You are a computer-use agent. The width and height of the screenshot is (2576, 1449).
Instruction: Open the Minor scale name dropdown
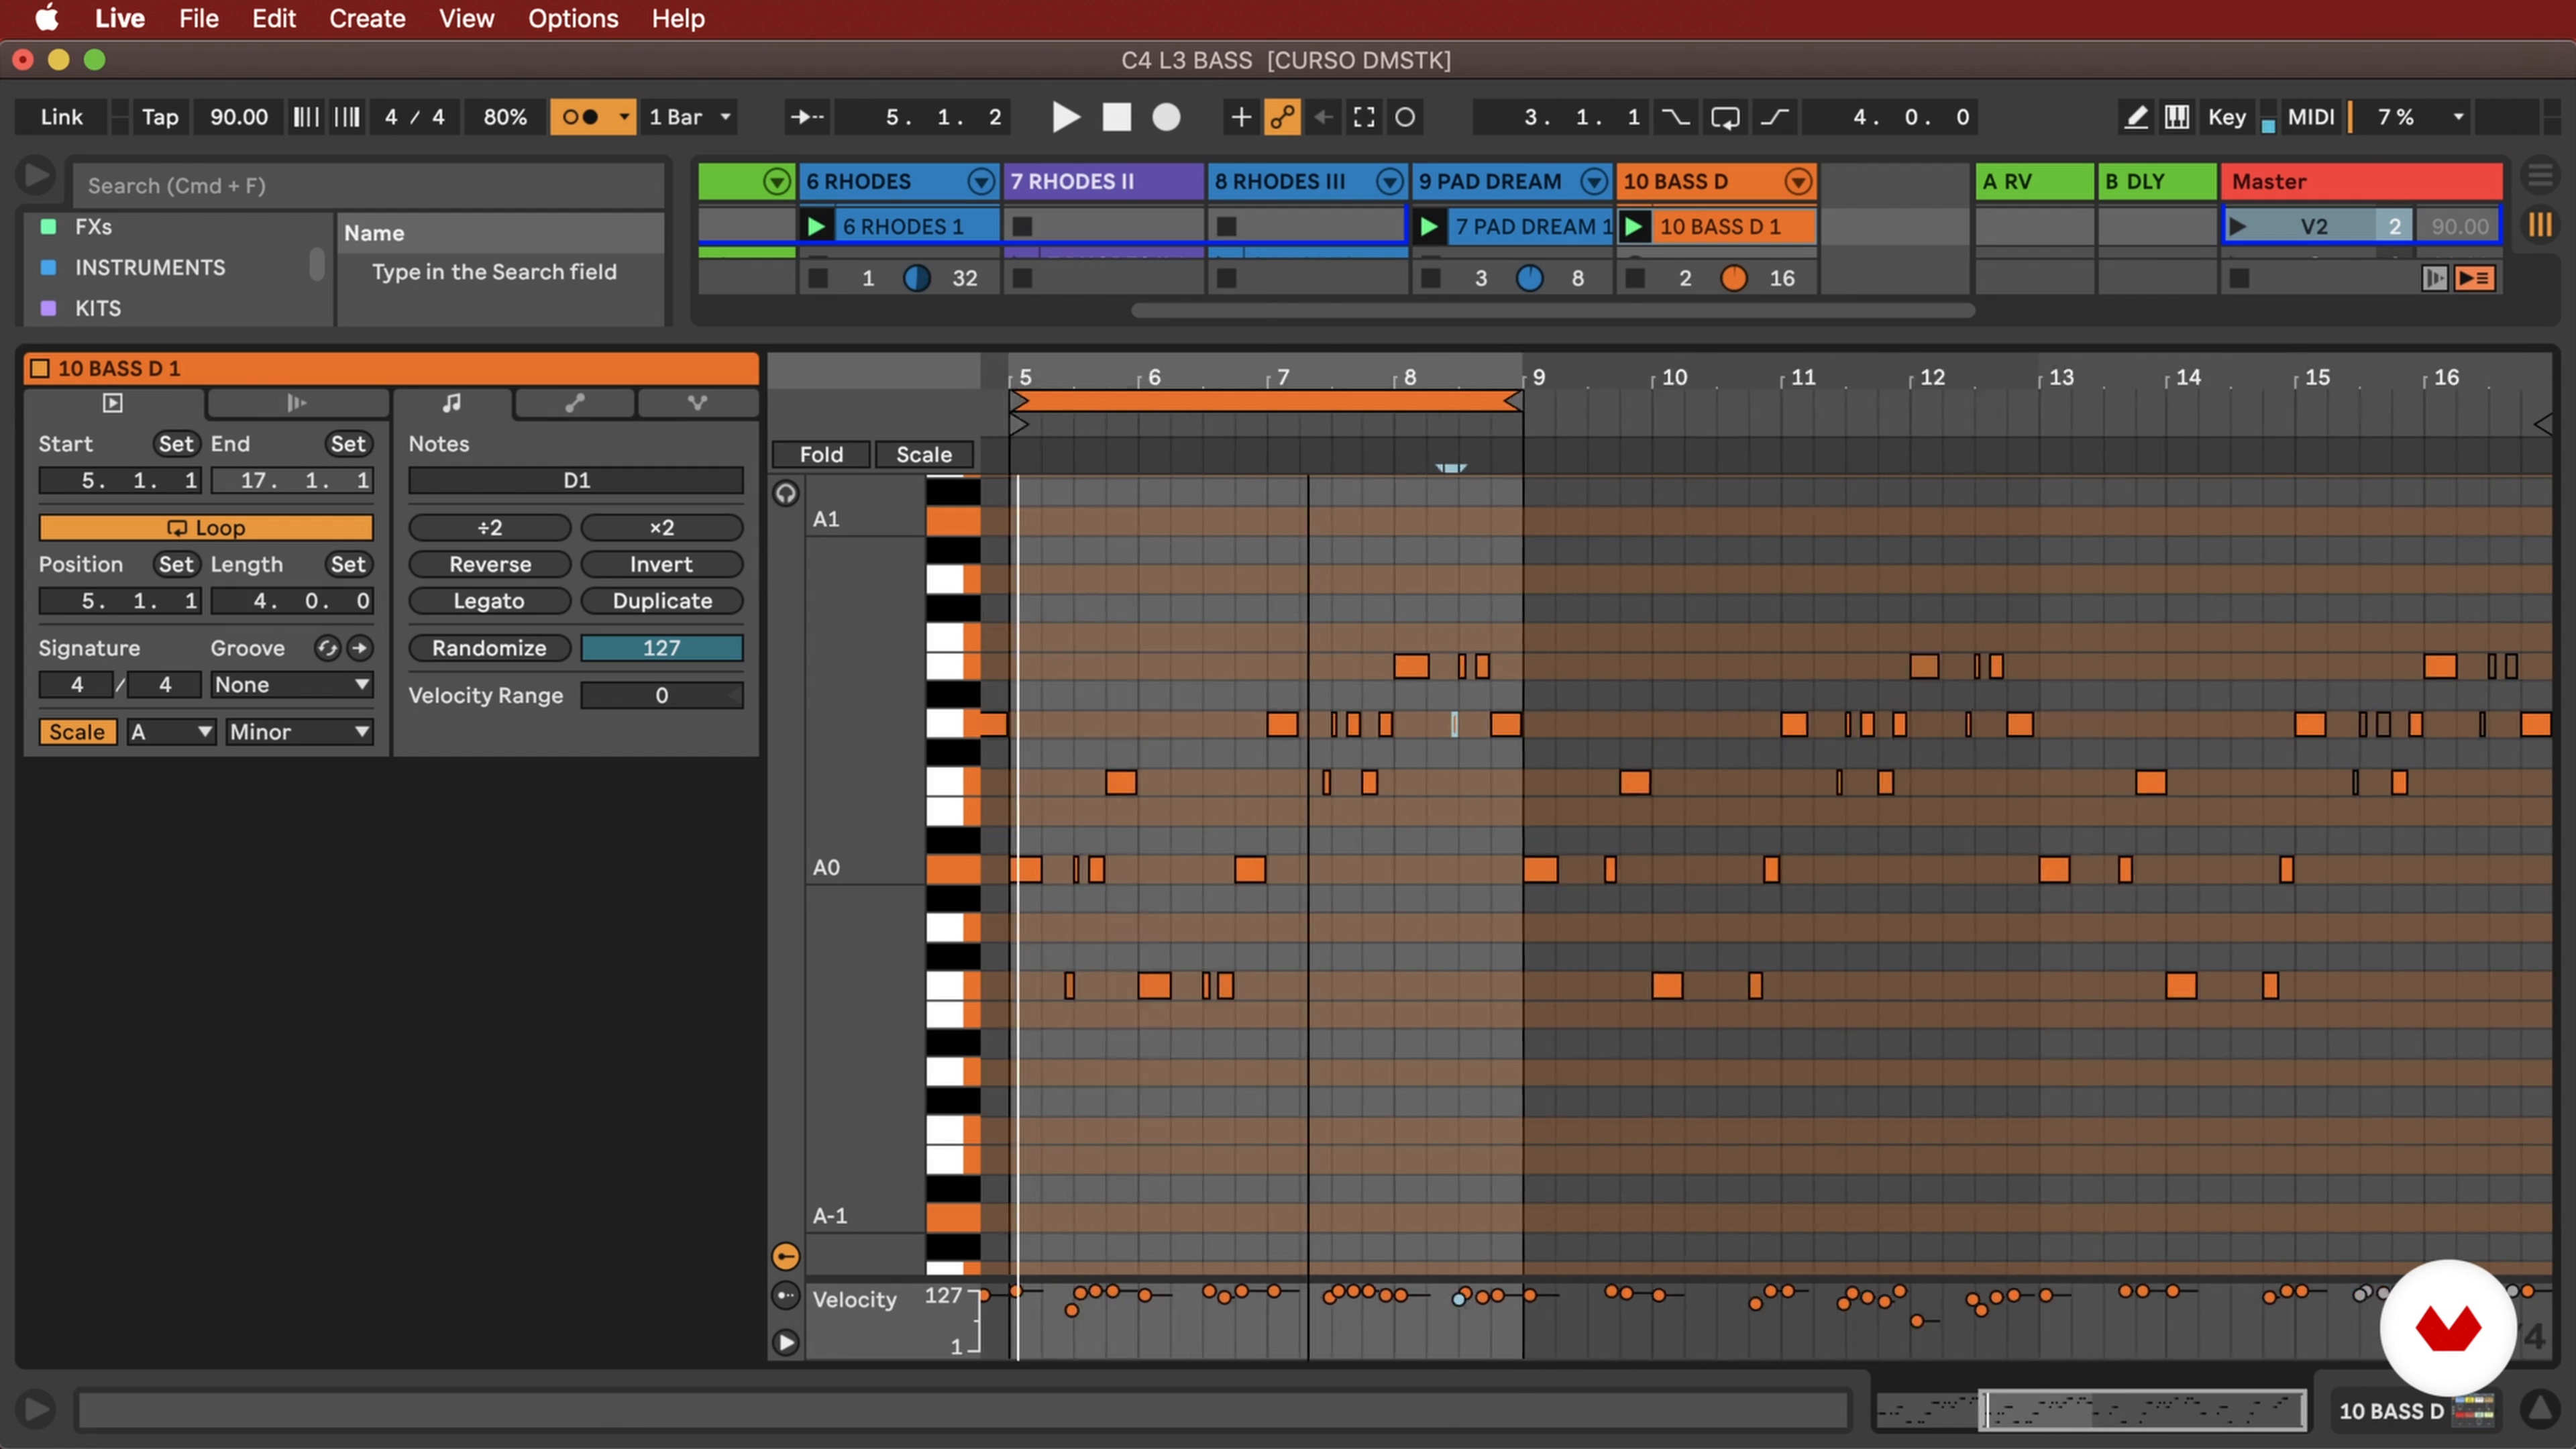(299, 732)
